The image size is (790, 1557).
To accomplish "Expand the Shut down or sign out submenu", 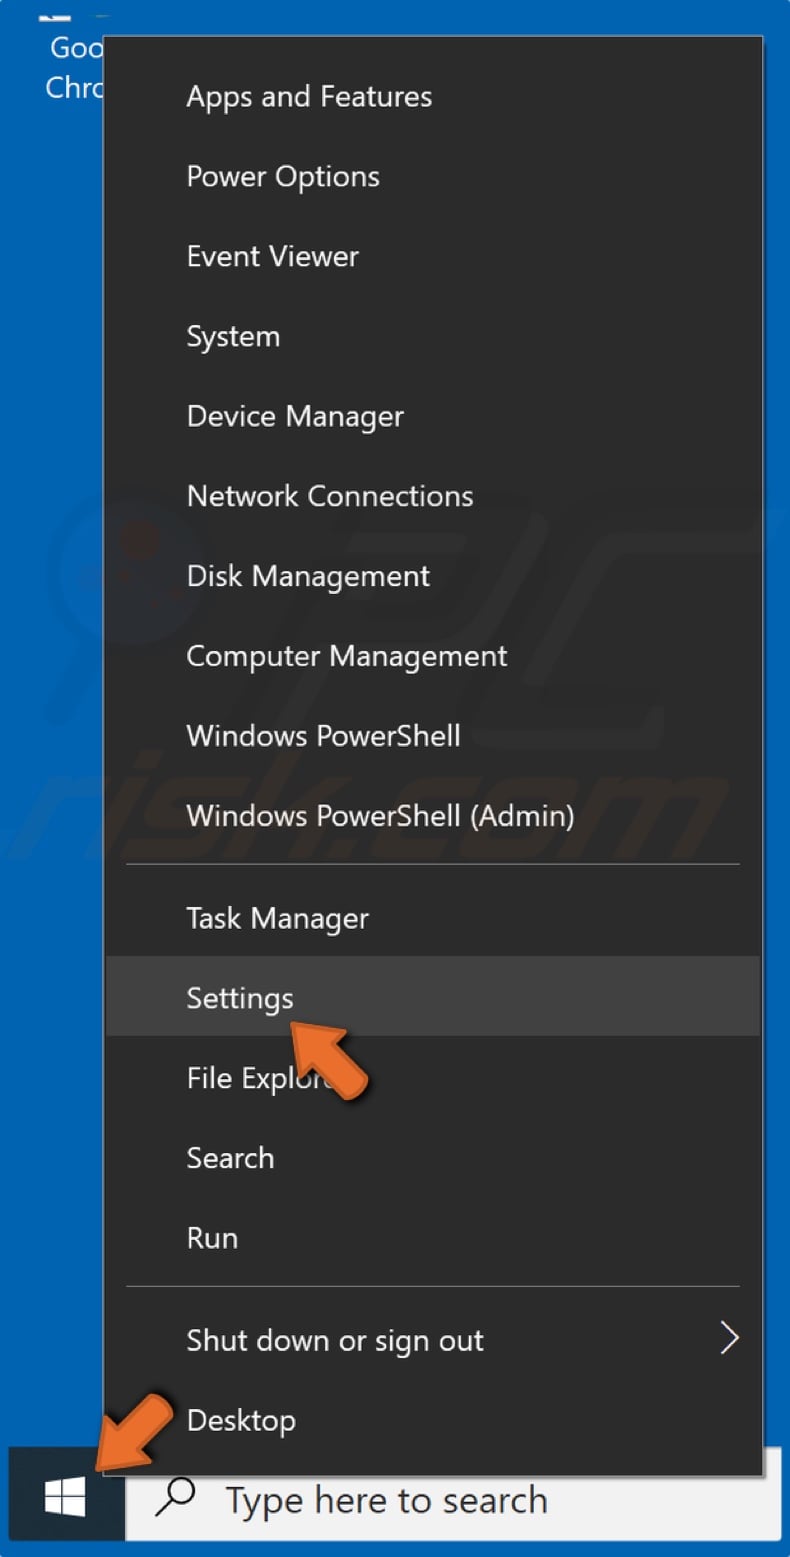I will [x=335, y=1340].
